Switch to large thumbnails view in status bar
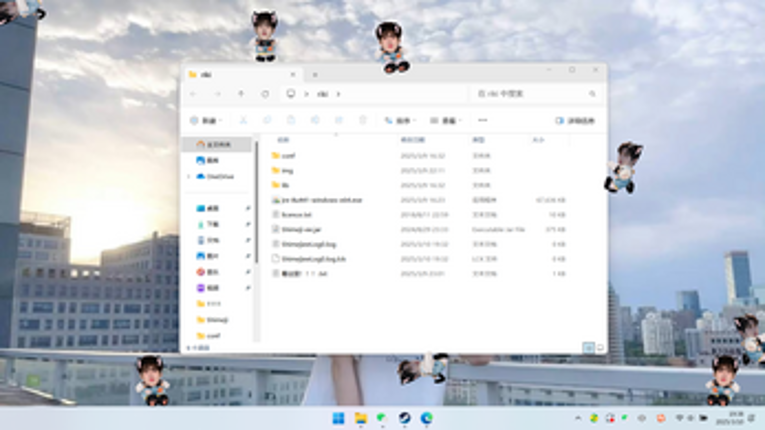Viewport: 765px width, 430px height. coord(600,348)
